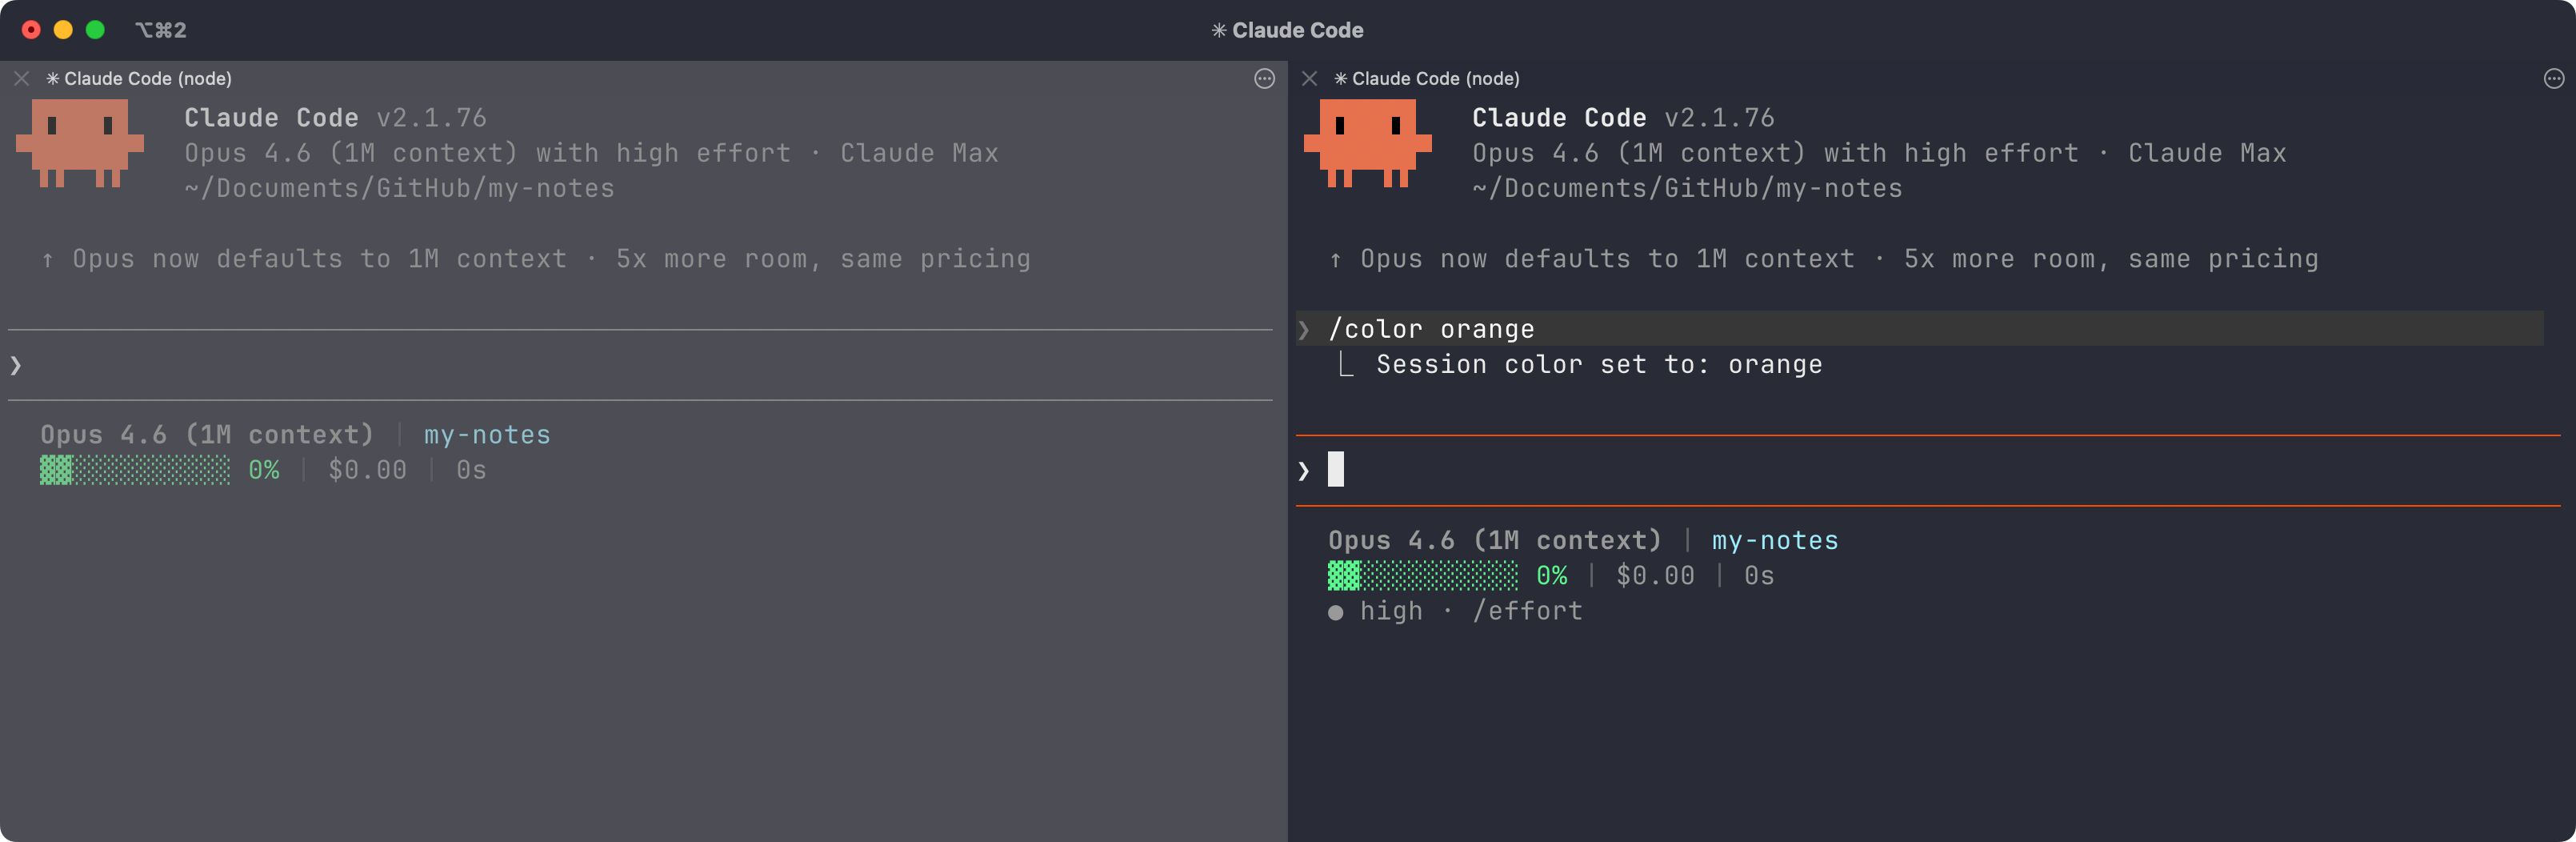Image resolution: width=2576 pixels, height=842 pixels.
Task: Click the sparkle icon beside left Claude Code title
Action: tap(52, 78)
